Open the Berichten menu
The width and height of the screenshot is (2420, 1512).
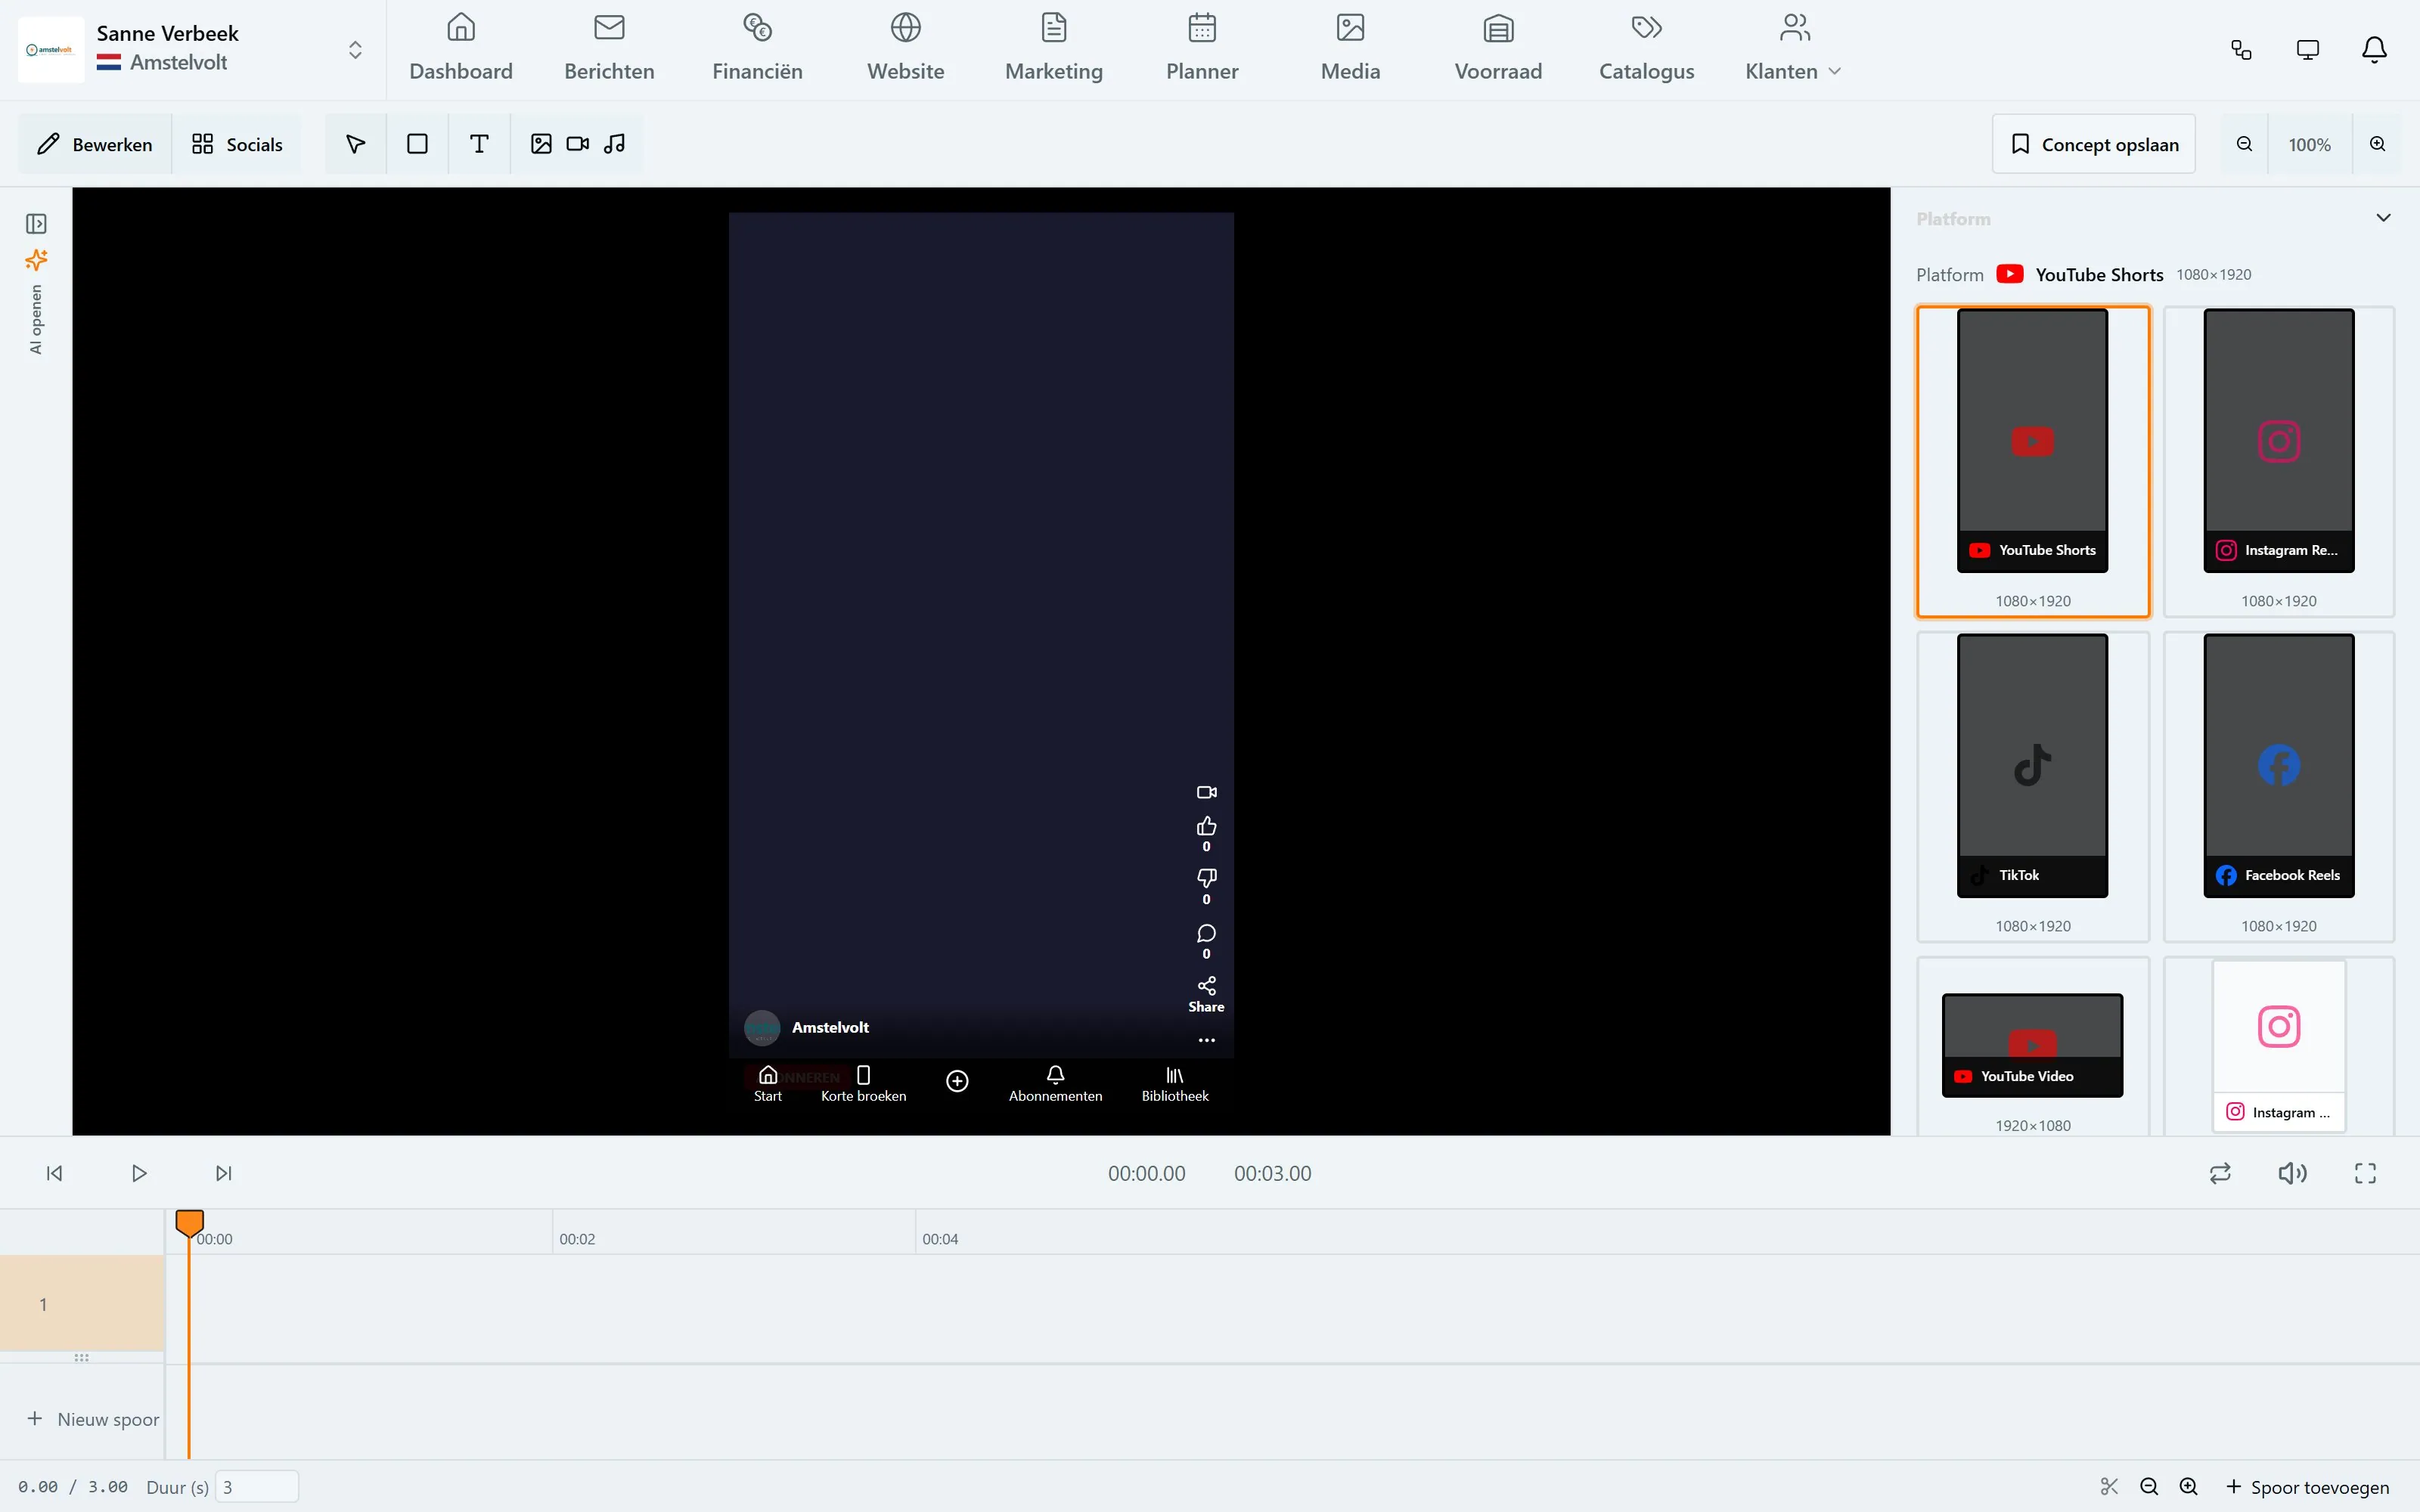[609, 49]
